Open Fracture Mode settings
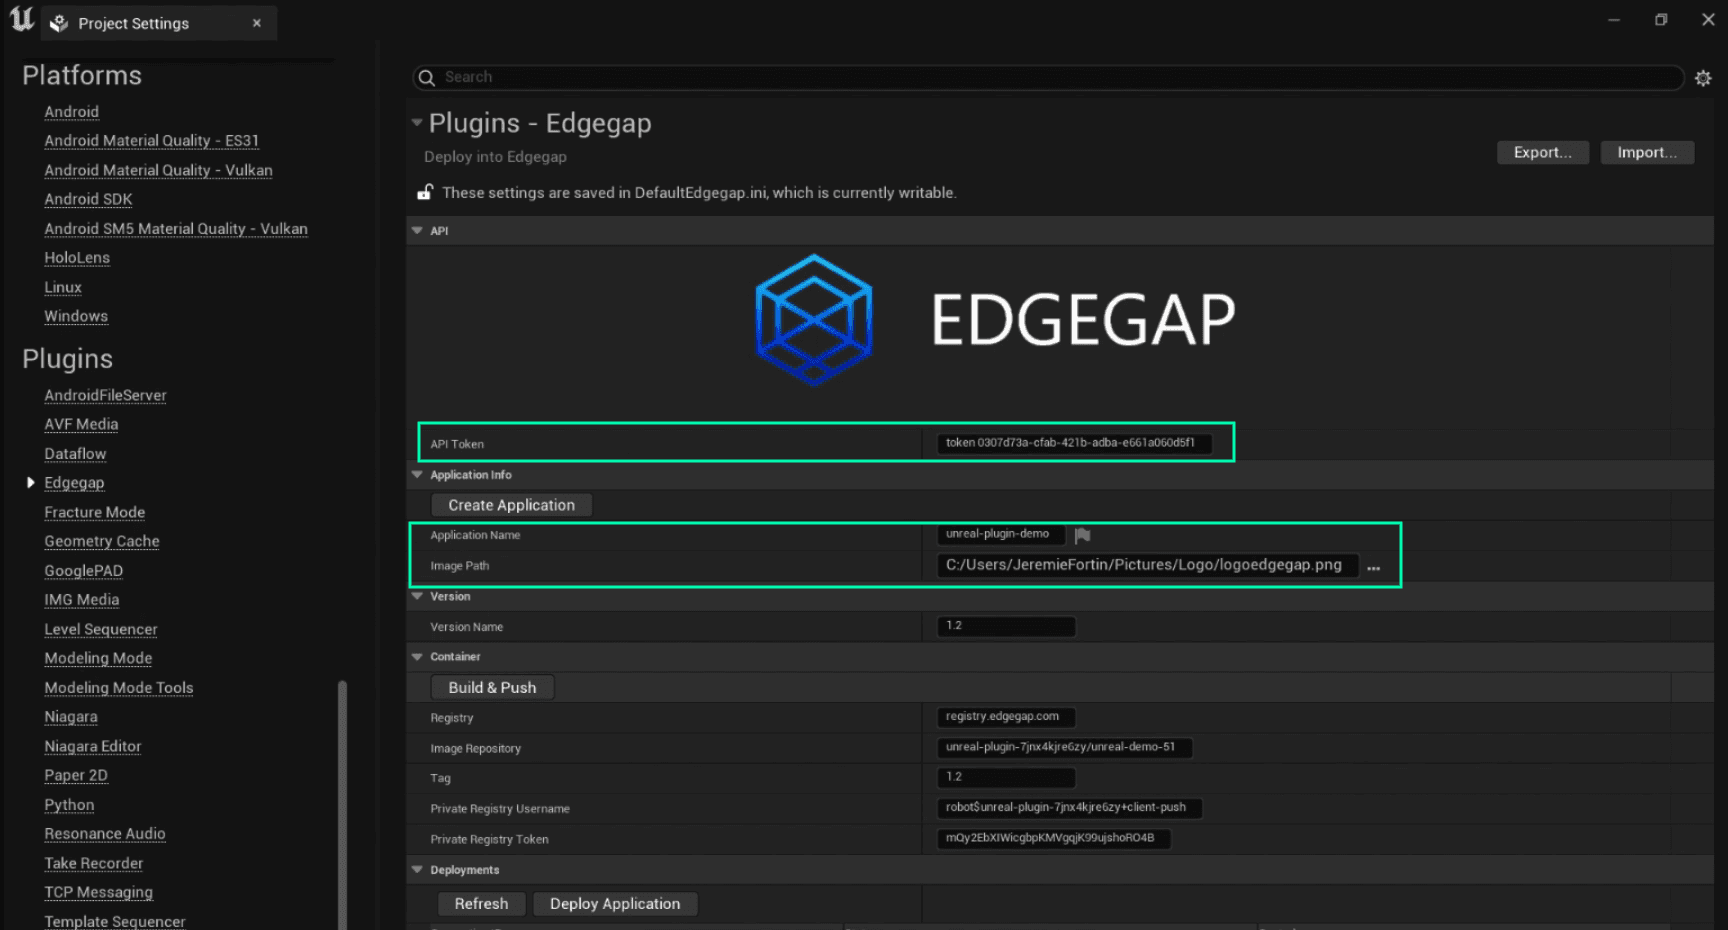The image size is (1728, 930). point(94,512)
